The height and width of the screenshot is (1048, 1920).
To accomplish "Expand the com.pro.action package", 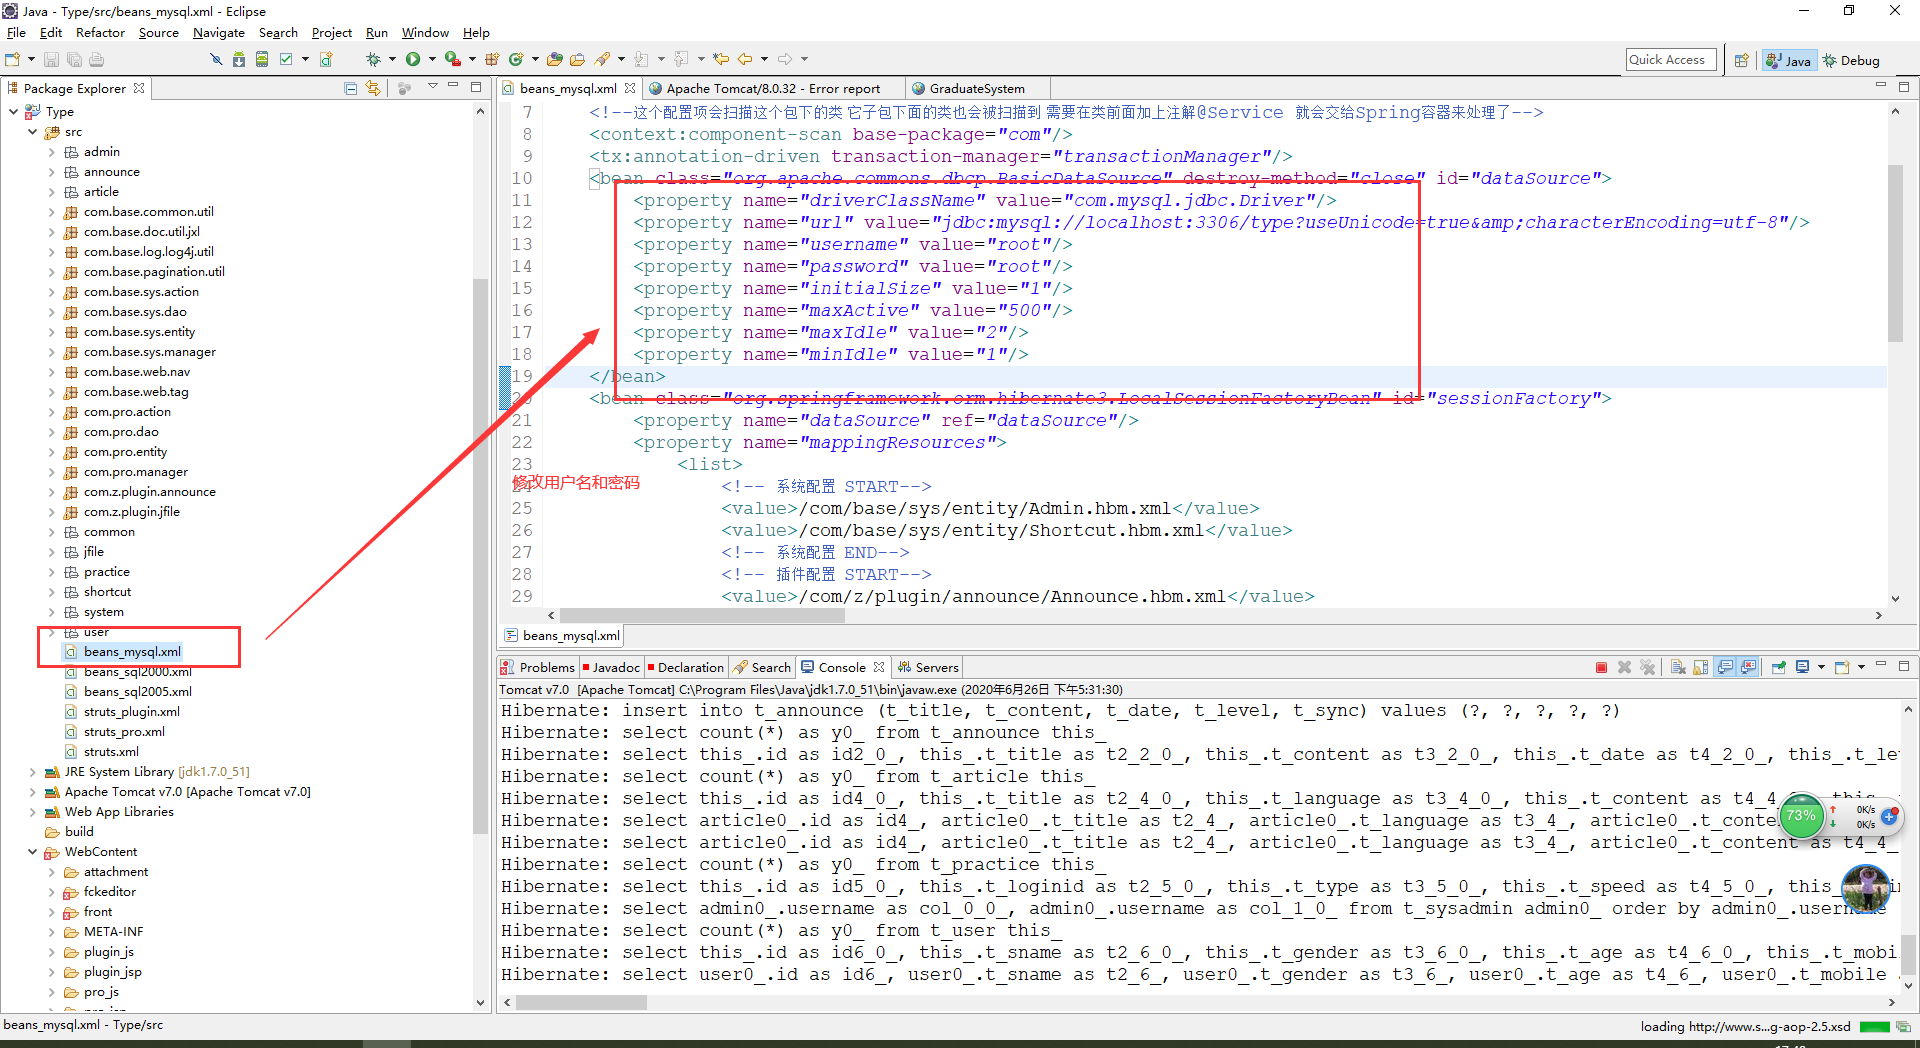I will 52,412.
